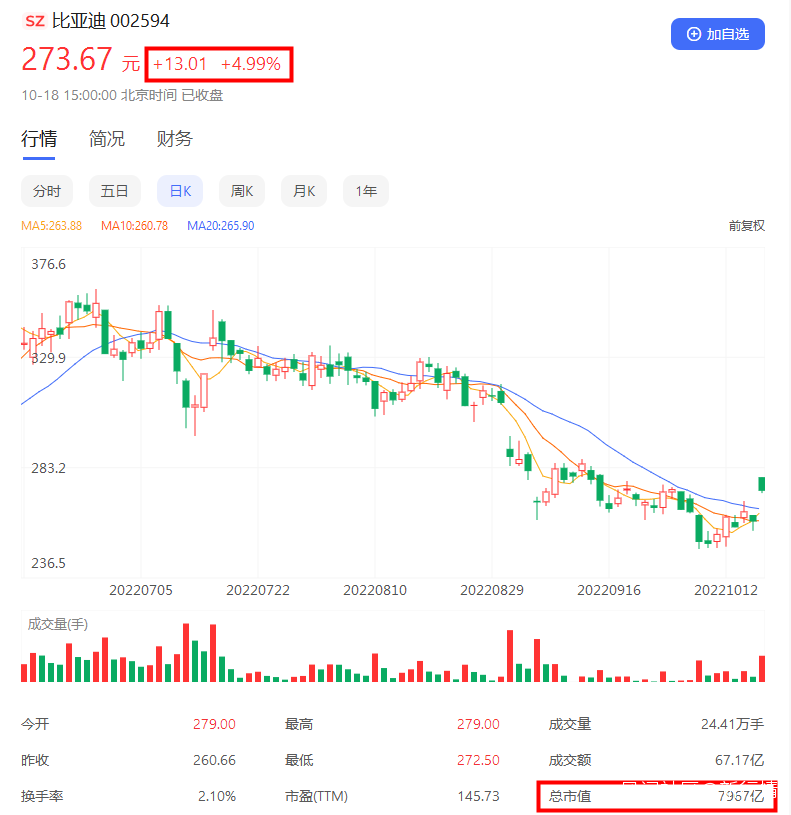Screen dimensions: 791x815
Task: Select the 日K chart period
Action: click(x=180, y=191)
